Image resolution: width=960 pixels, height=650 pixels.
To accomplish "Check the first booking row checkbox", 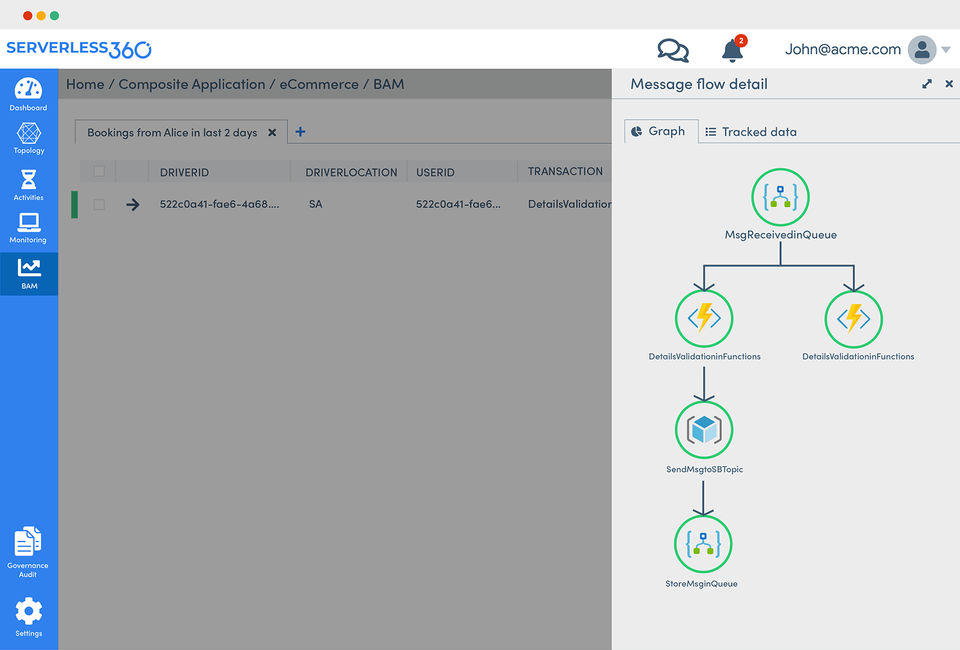I will pos(99,204).
